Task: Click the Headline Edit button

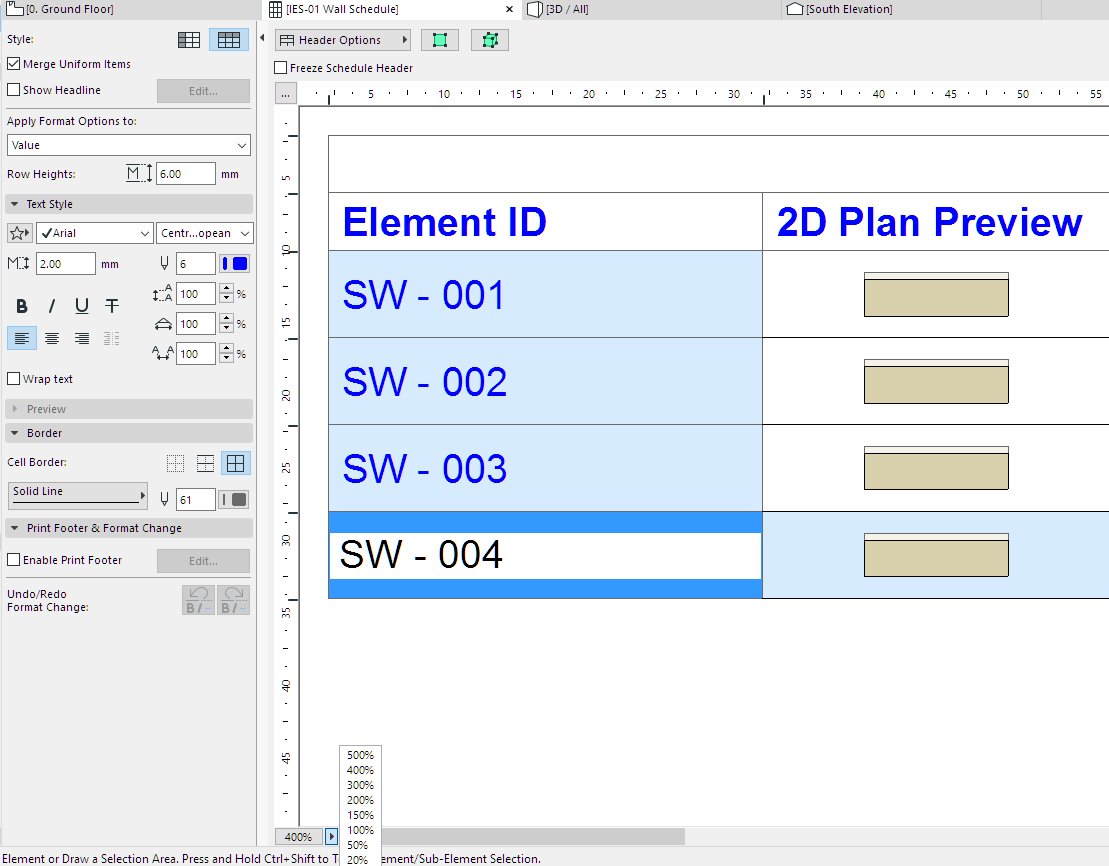Action: 204,91
